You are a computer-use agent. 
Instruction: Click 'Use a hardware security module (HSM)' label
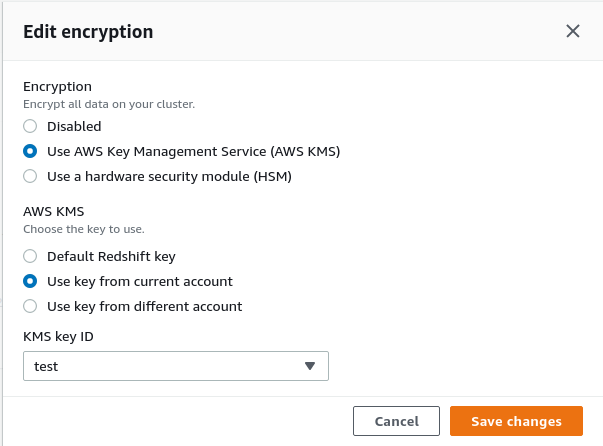point(169,177)
